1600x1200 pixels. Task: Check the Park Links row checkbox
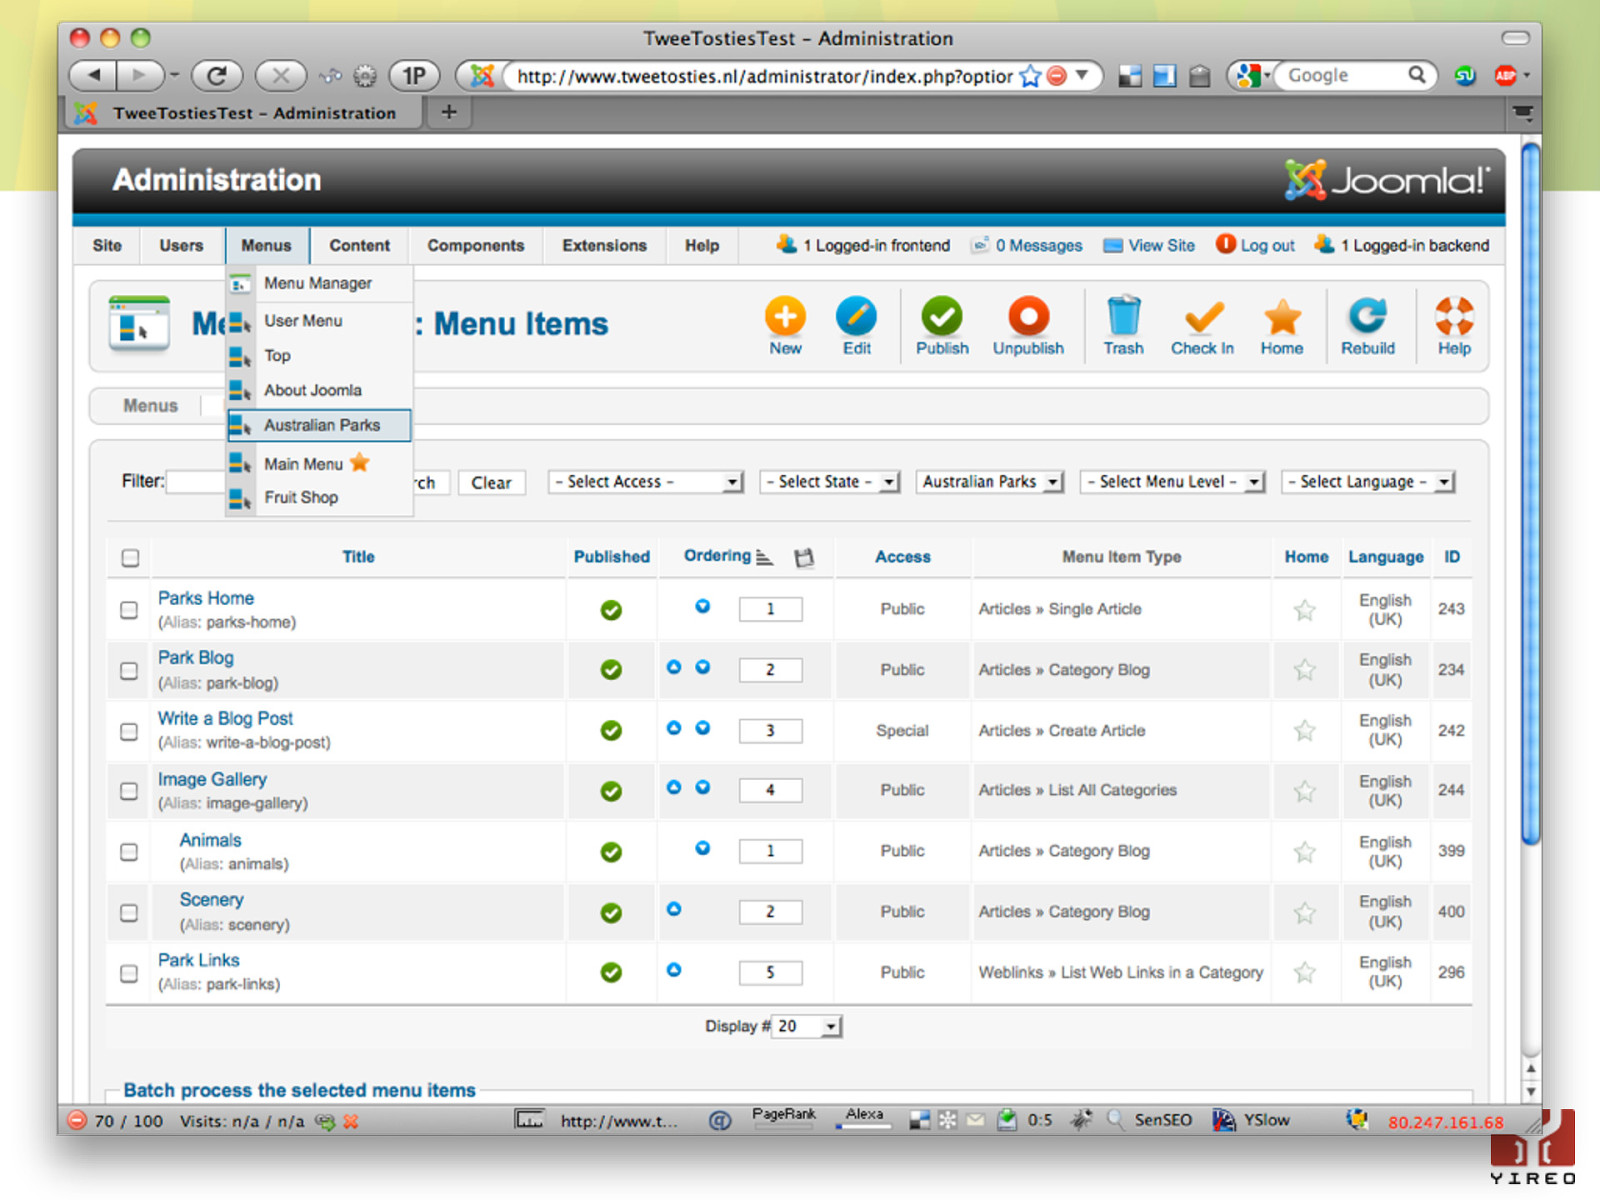[x=129, y=973]
